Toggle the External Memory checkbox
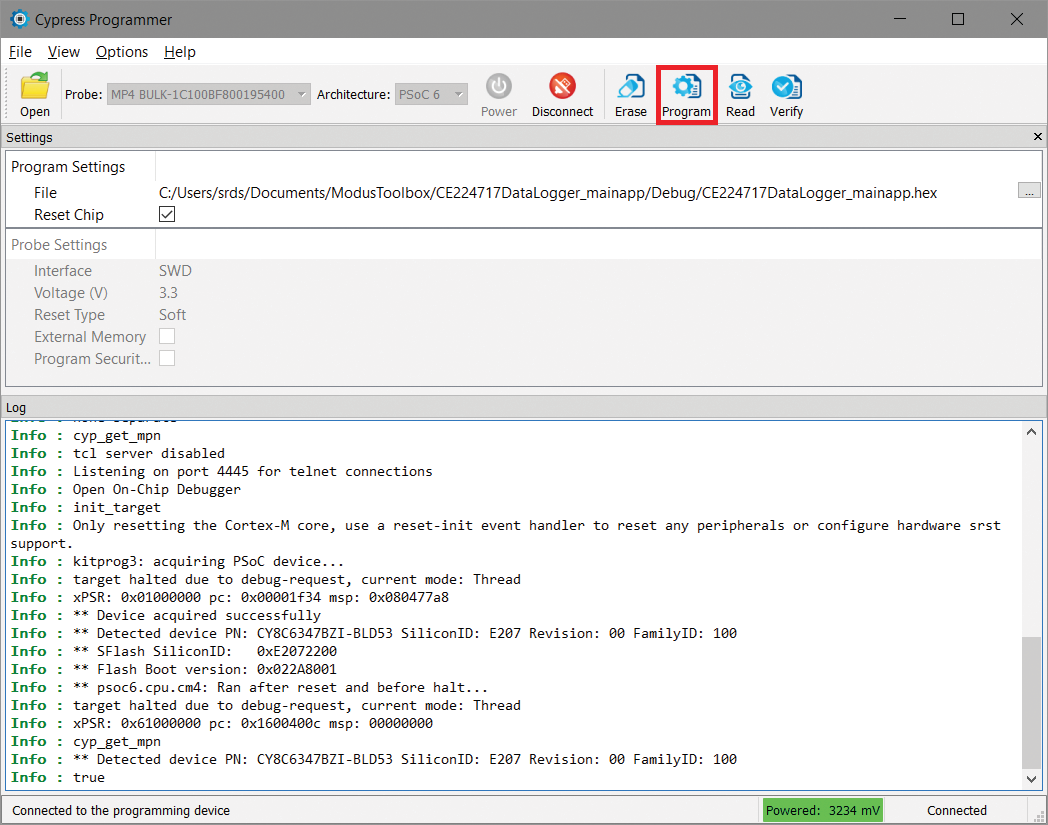The image size is (1048, 825). tap(167, 337)
